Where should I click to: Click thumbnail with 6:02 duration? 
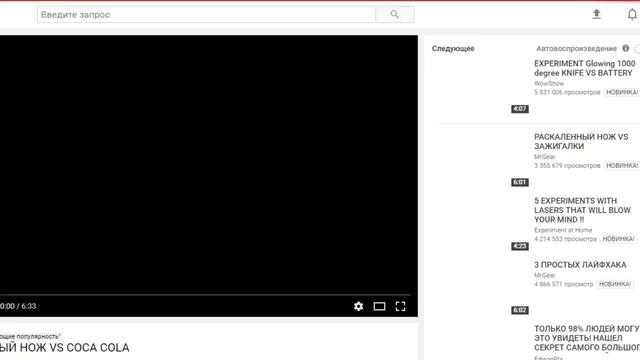pos(481,288)
